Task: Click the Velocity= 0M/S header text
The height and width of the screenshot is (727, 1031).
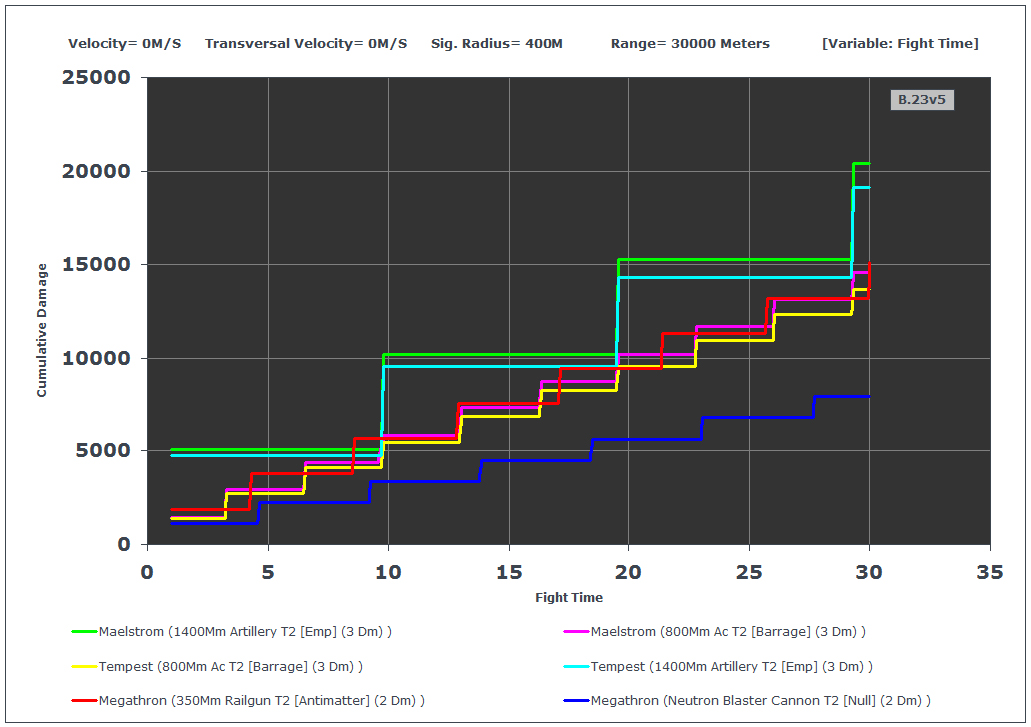Action: 125,43
